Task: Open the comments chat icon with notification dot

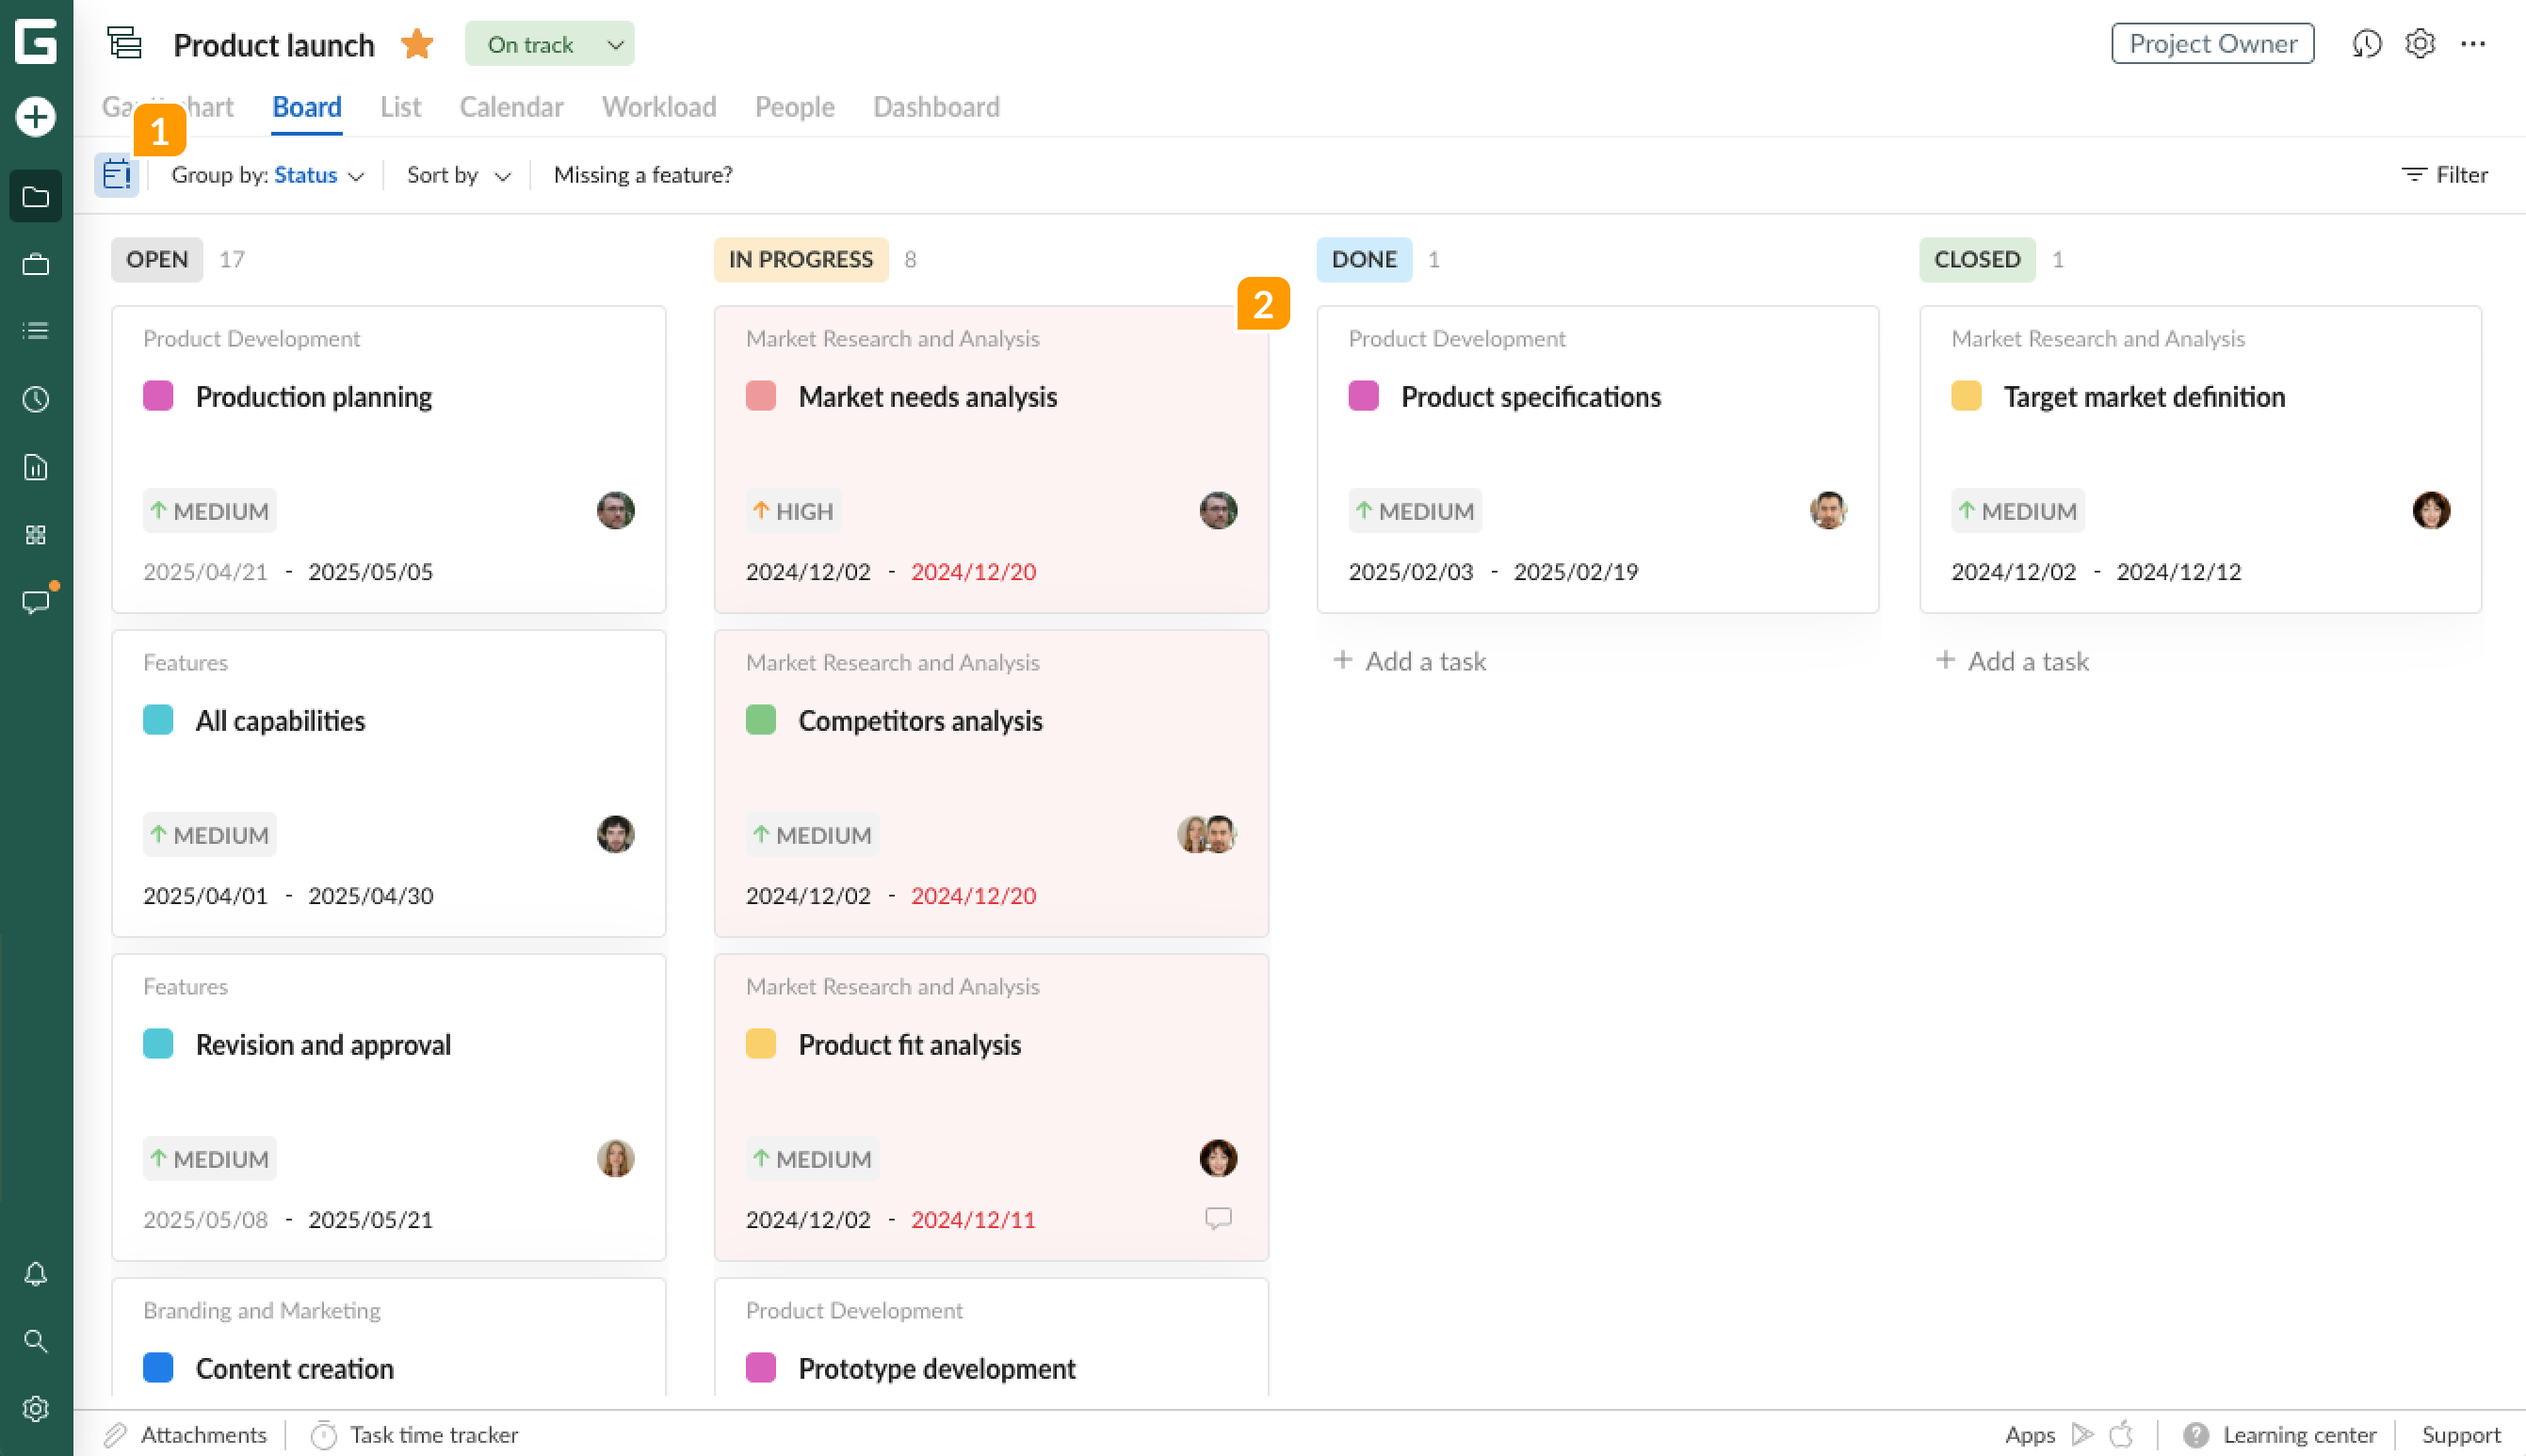Action: pos(35,601)
